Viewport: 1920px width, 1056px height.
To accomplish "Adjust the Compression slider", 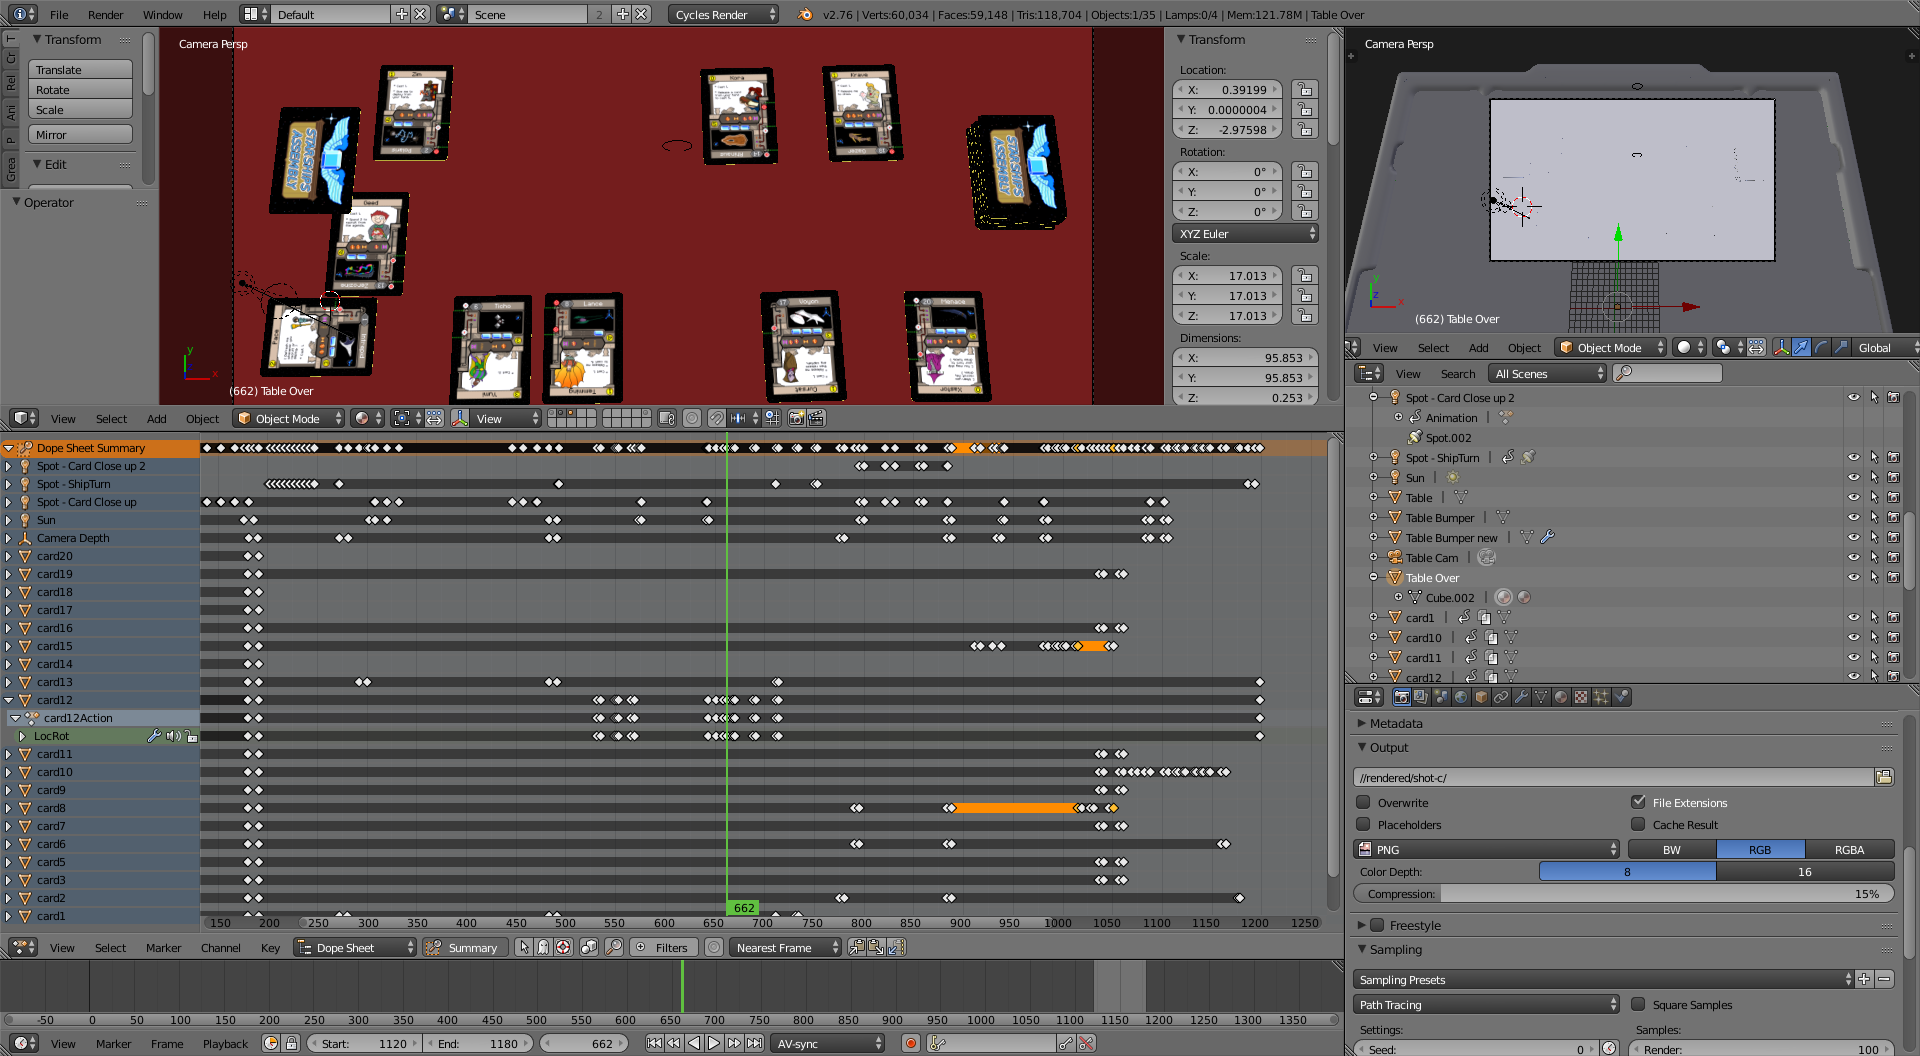I will point(1624,893).
